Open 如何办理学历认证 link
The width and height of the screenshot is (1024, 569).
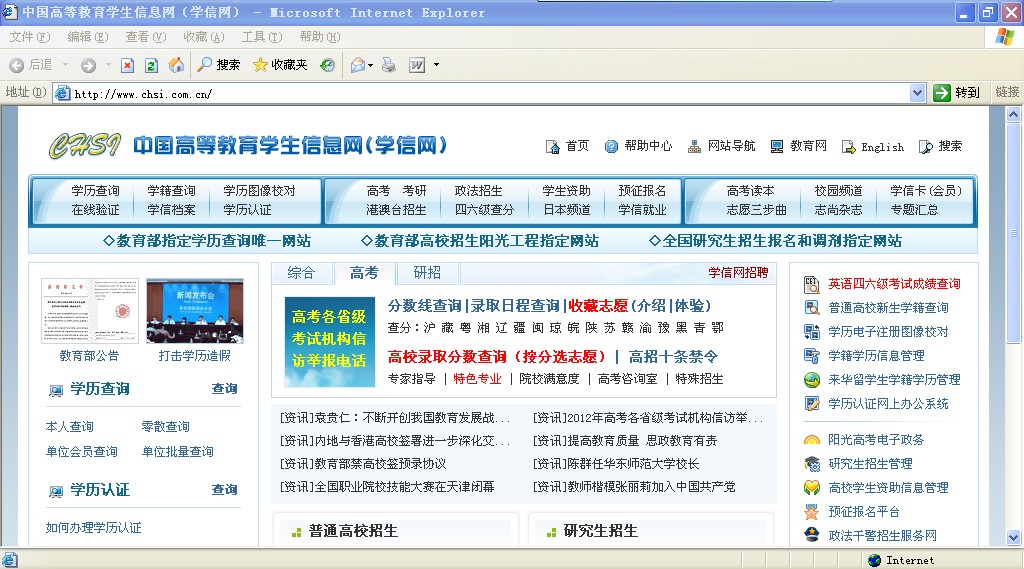pos(93,528)
